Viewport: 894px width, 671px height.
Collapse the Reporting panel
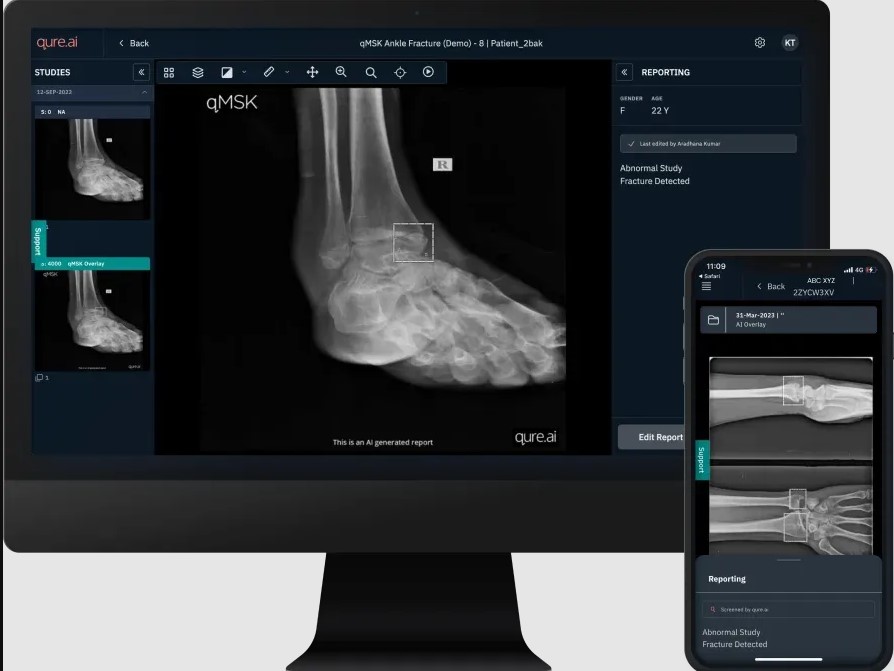coord(624,72)
